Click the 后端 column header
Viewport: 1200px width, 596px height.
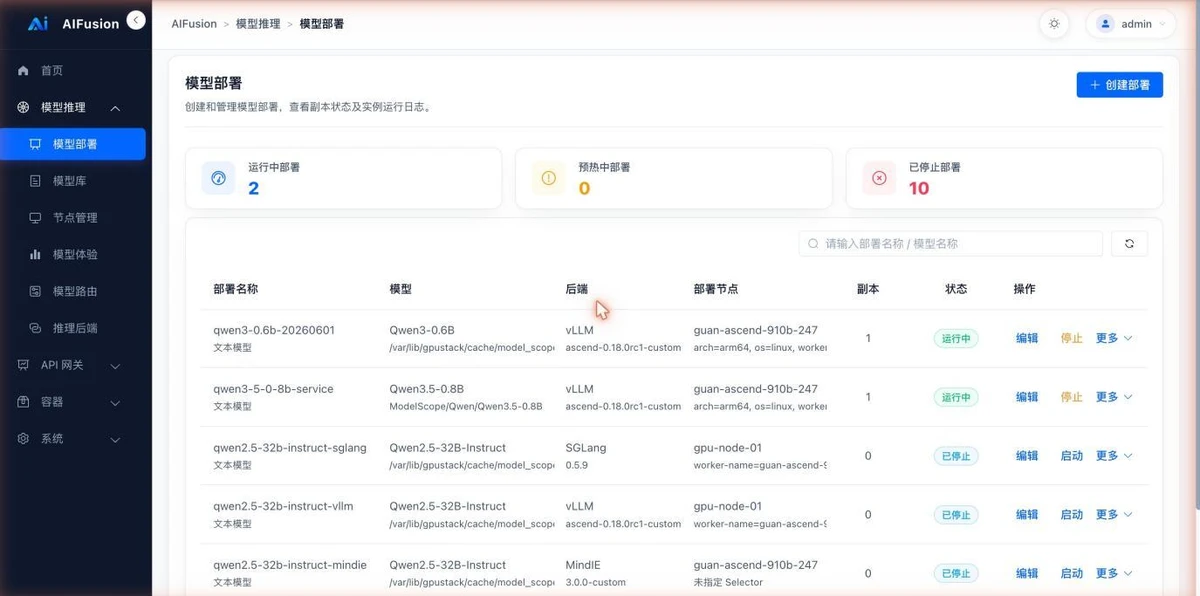click(x=577, y=289)
